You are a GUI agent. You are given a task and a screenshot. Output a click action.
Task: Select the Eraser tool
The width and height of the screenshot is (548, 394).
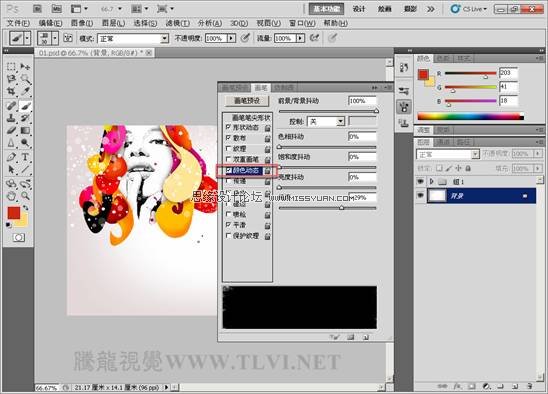(x=11, y=130)
